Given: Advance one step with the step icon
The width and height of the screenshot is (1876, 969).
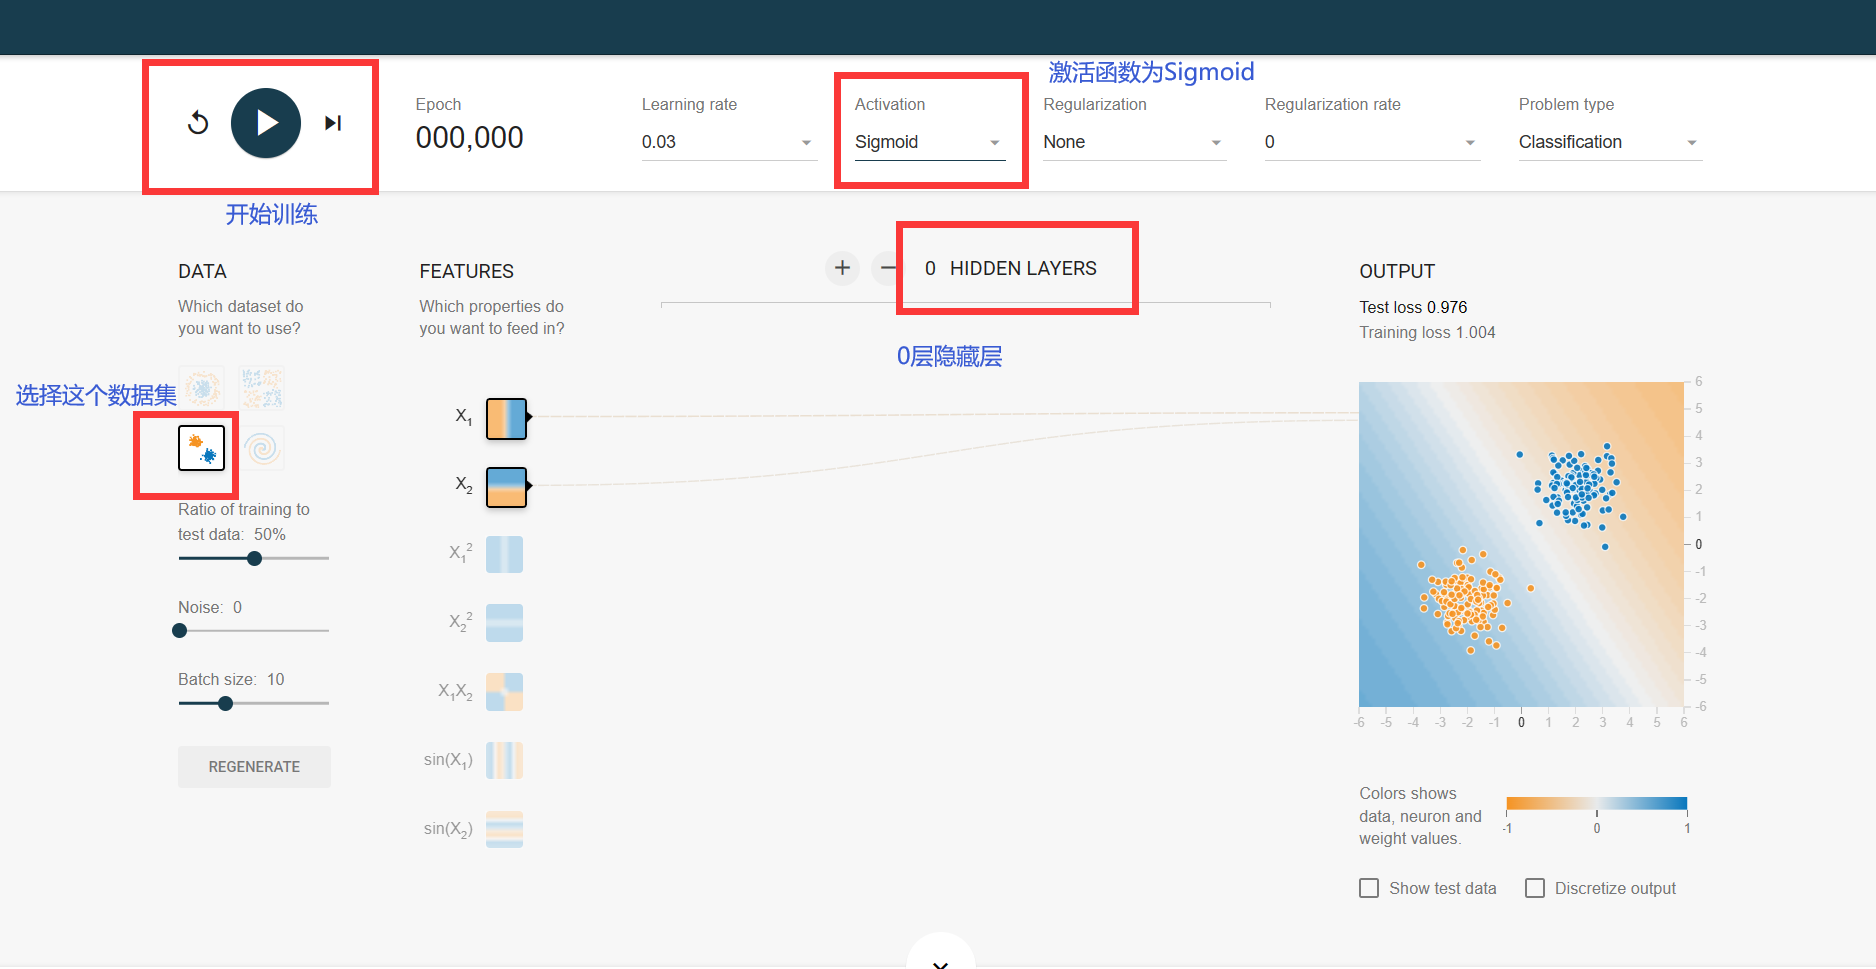Looking at the screenshot, I should pyautogui.click(x=333, y=123).
